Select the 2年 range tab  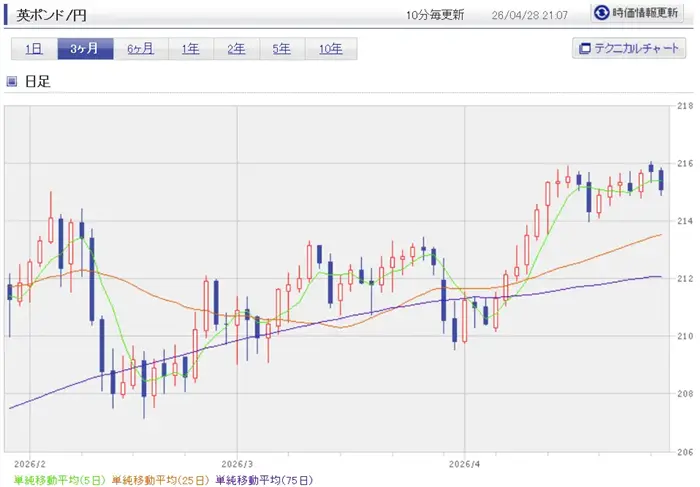tap(236, 49)
